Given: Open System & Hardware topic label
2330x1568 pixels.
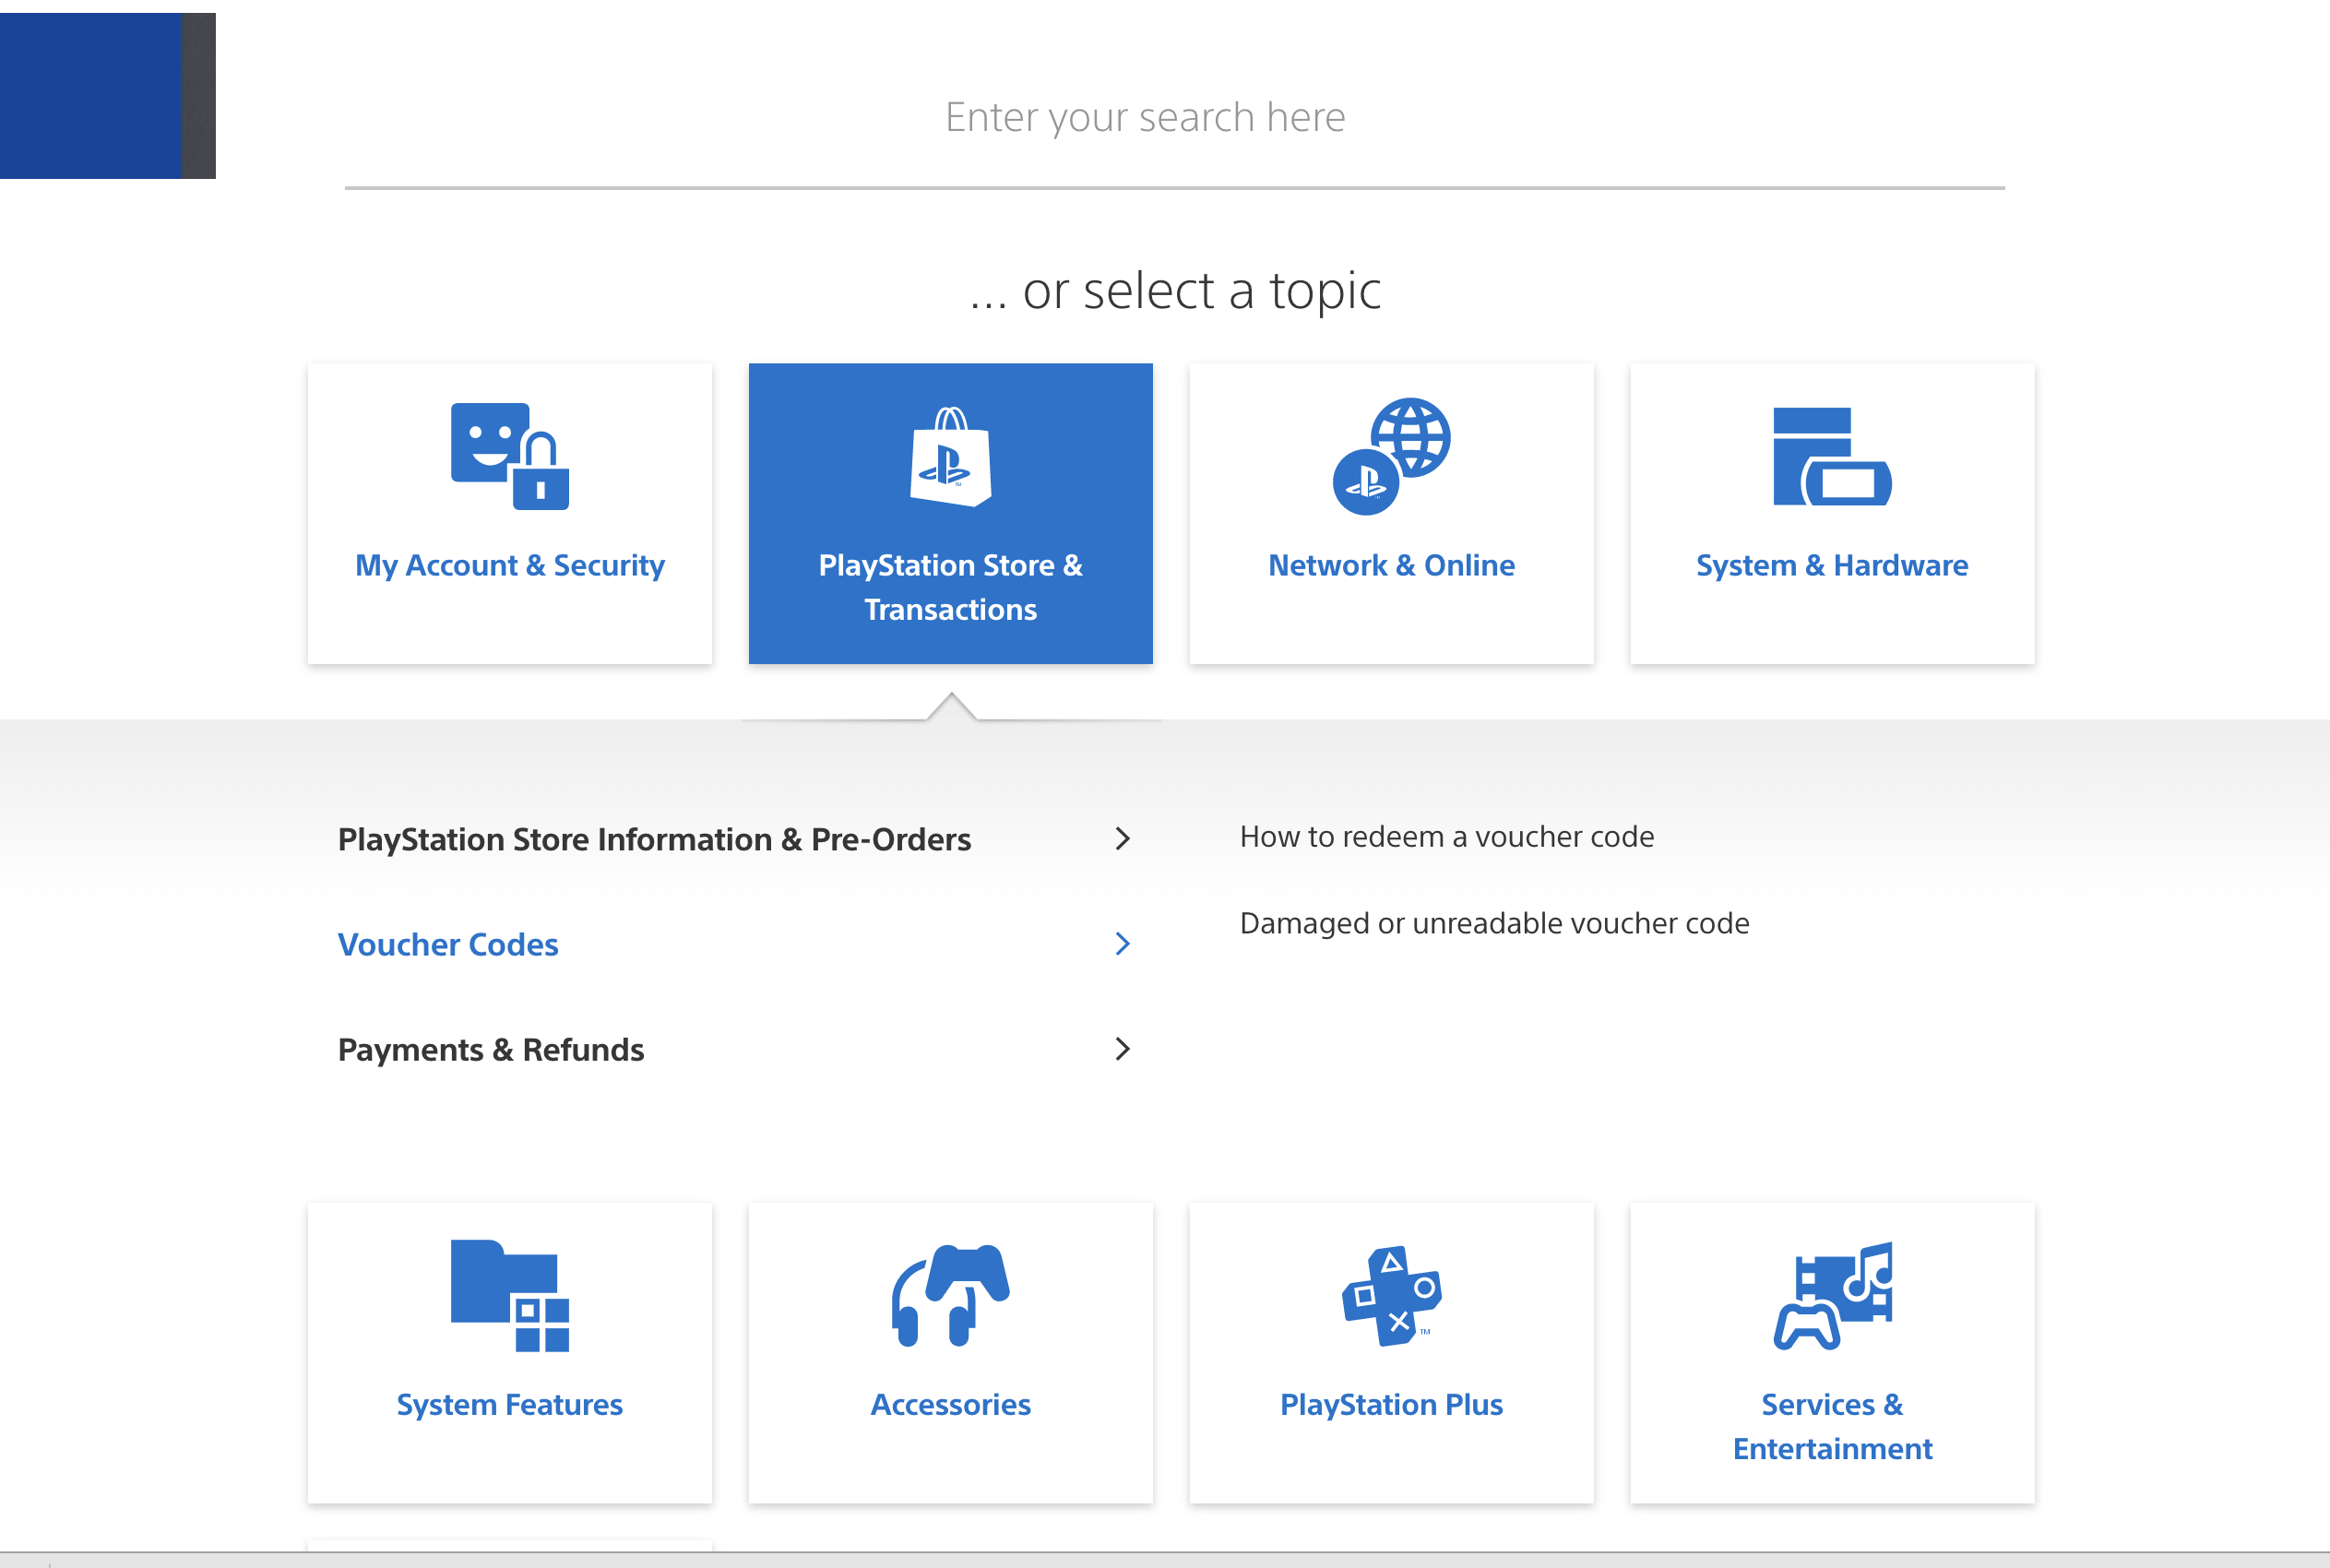Looking at the screenshot, I should tap(1832, 565).
